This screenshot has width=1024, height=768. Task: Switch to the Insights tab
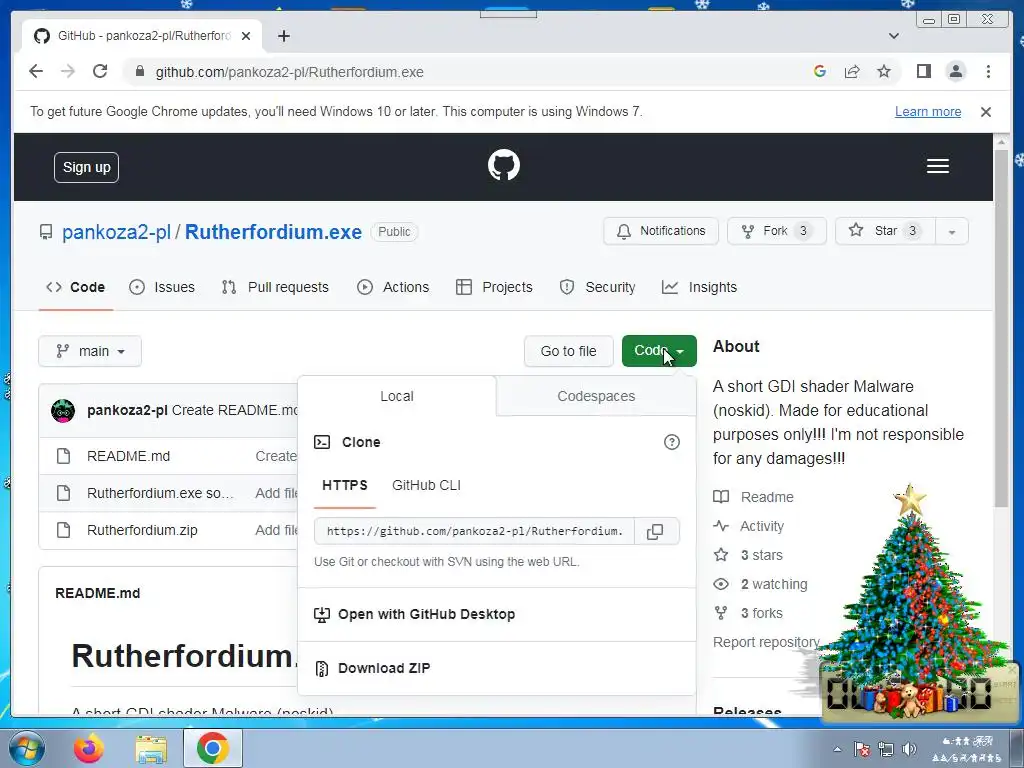tap(699, 287)
